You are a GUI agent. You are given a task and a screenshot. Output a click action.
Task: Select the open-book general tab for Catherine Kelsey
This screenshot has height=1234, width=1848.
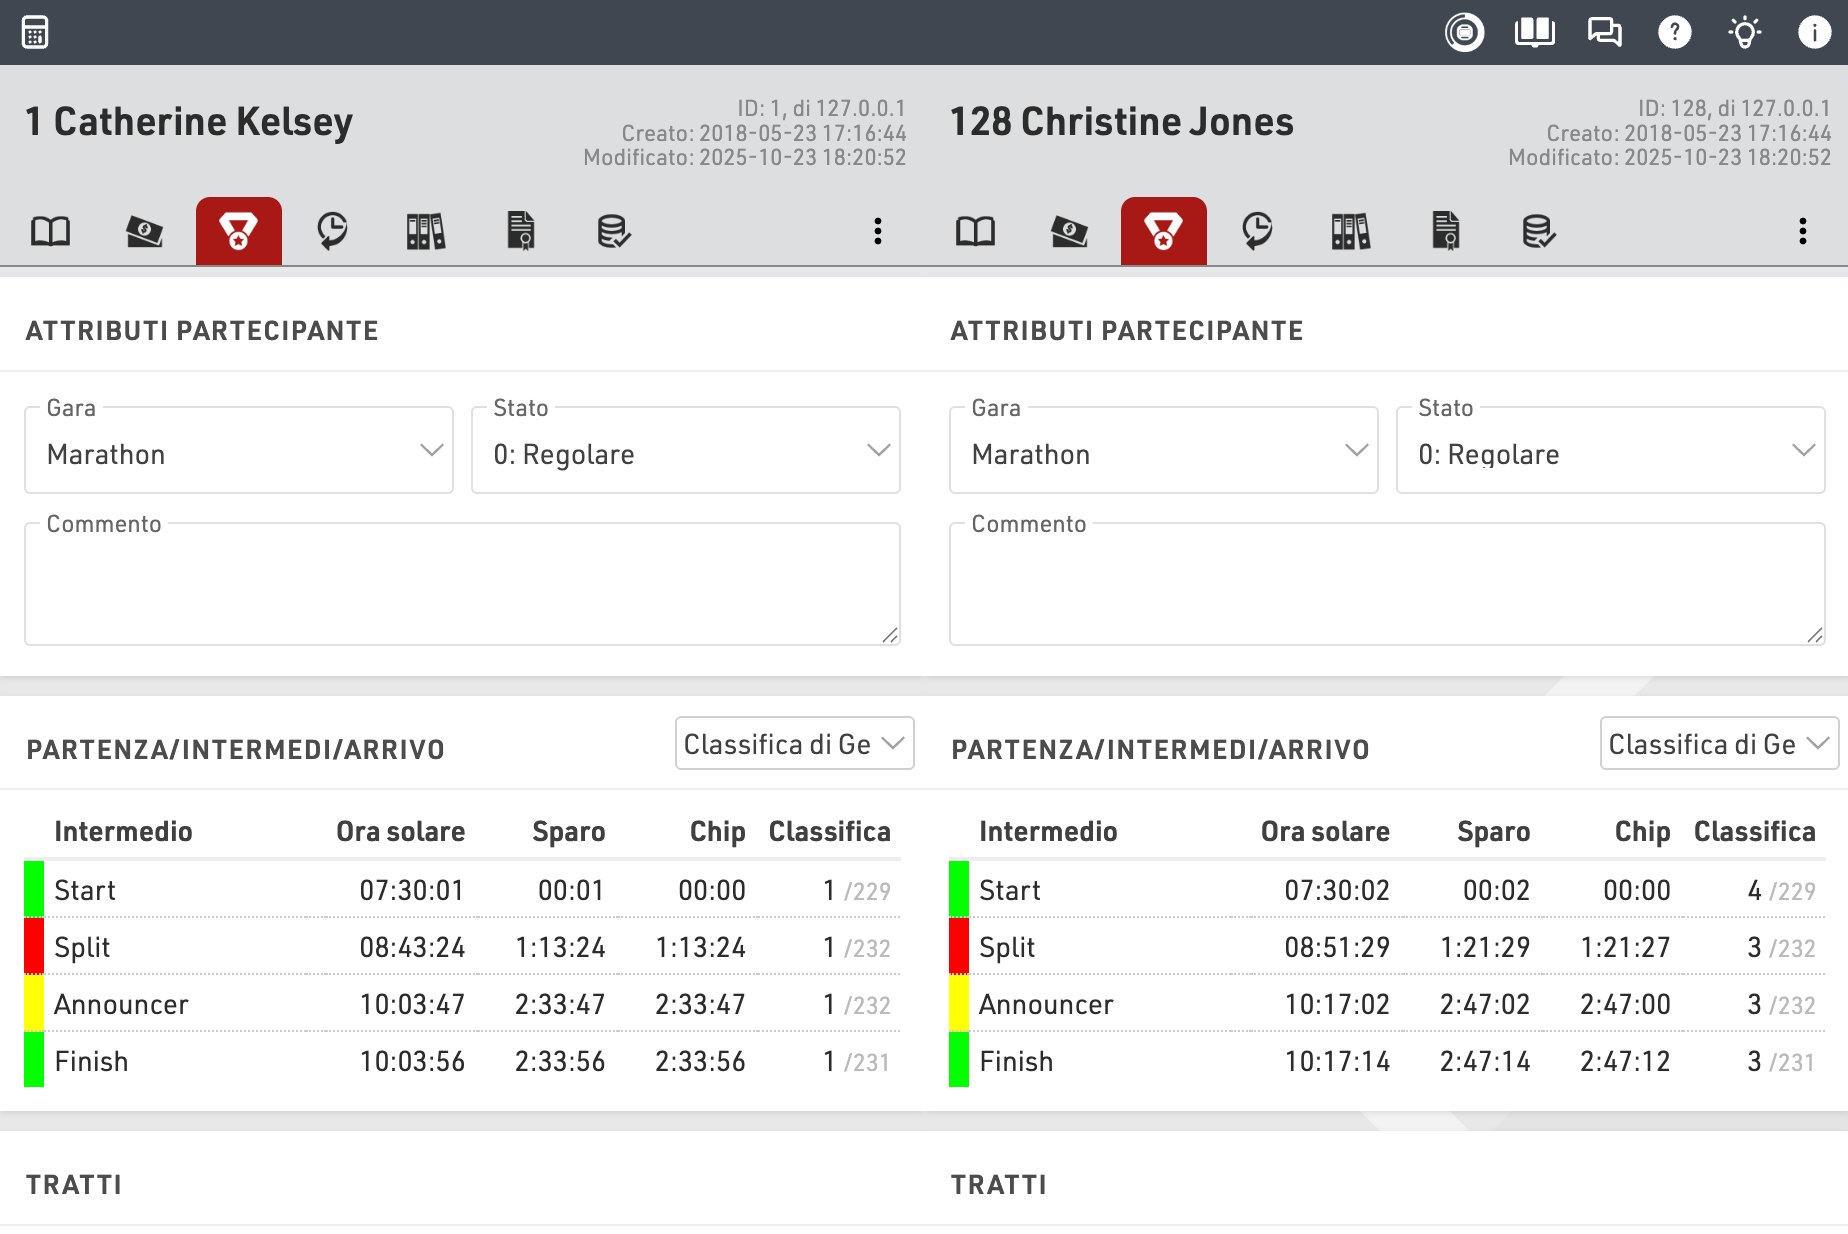50,232
